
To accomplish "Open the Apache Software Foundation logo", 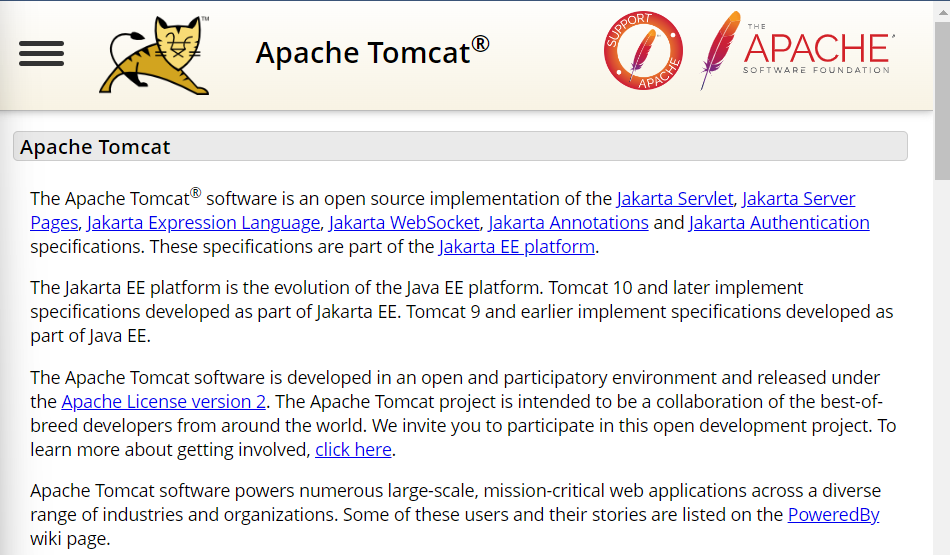I will click(x=797, y=51).
